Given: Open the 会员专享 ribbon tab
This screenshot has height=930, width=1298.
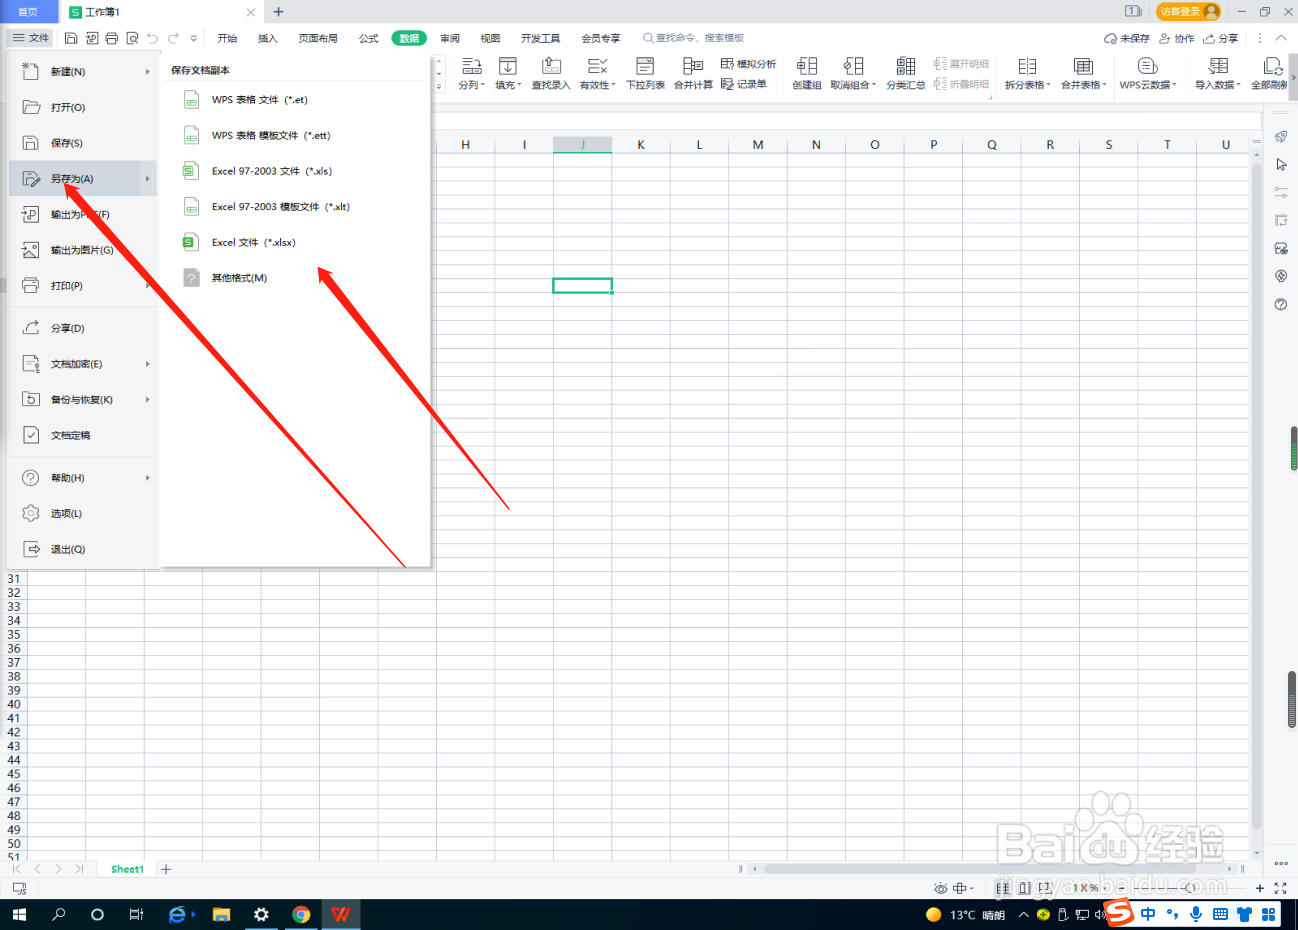Looking at the screenshot, I should [601, 38].
